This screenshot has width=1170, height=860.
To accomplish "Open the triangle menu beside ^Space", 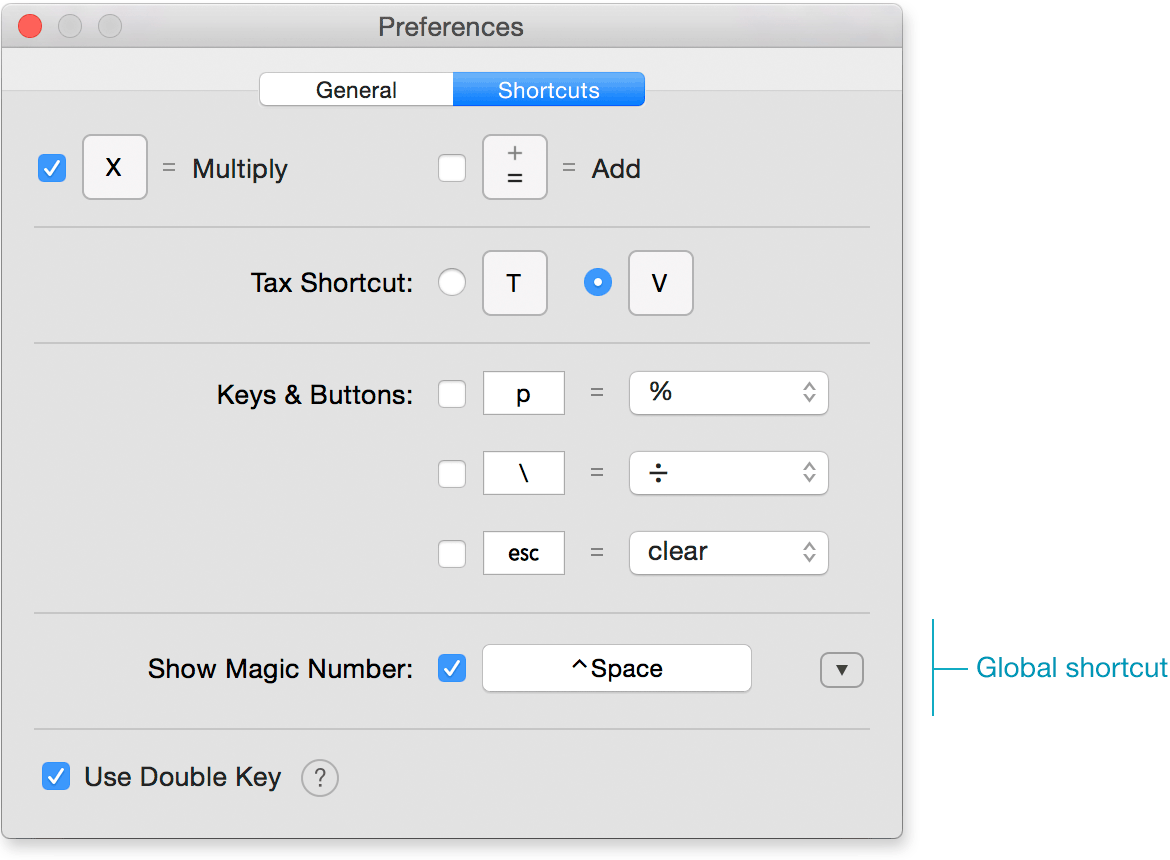I will click(x=842, y=670).
